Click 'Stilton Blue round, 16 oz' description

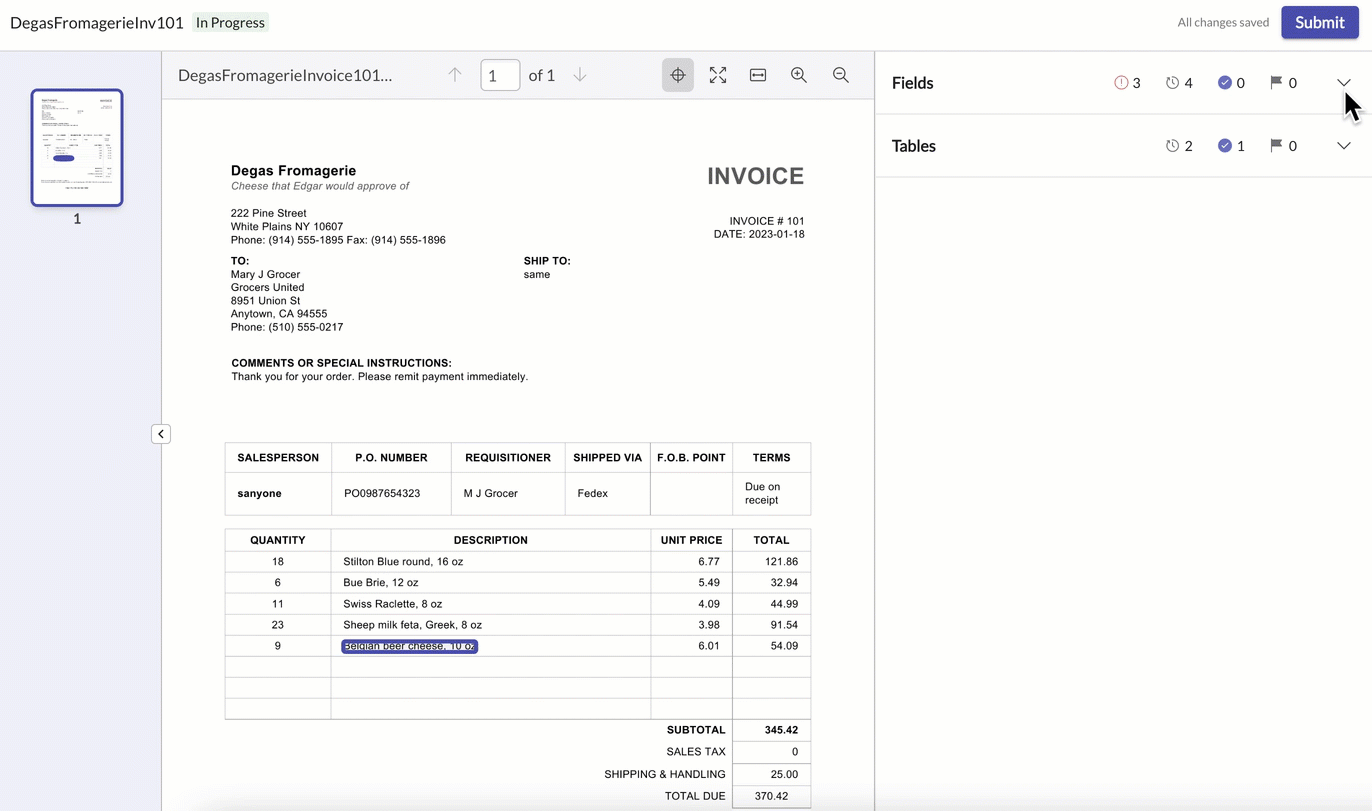point(403,562)
